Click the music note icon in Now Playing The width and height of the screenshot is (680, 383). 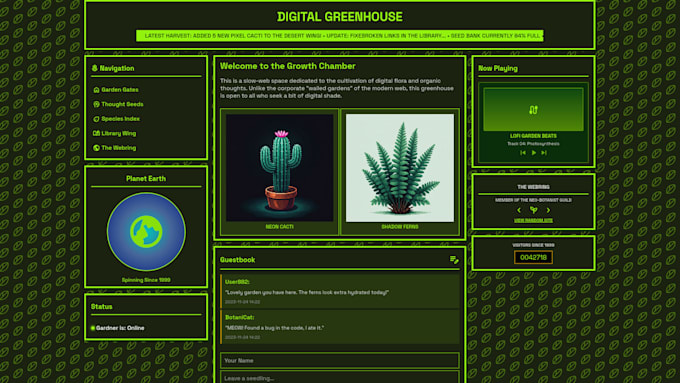click(533, 110)
